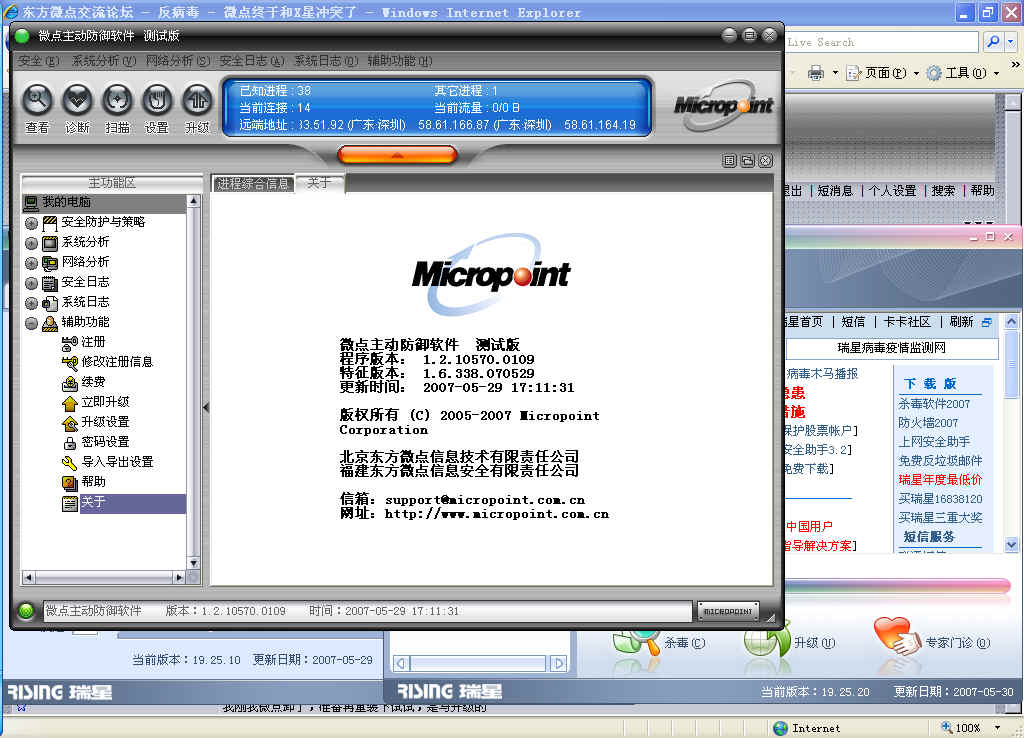Open the 安全日志(A) menu in the menu bar
Screen dimensions: 1024x738
(251, 61)
